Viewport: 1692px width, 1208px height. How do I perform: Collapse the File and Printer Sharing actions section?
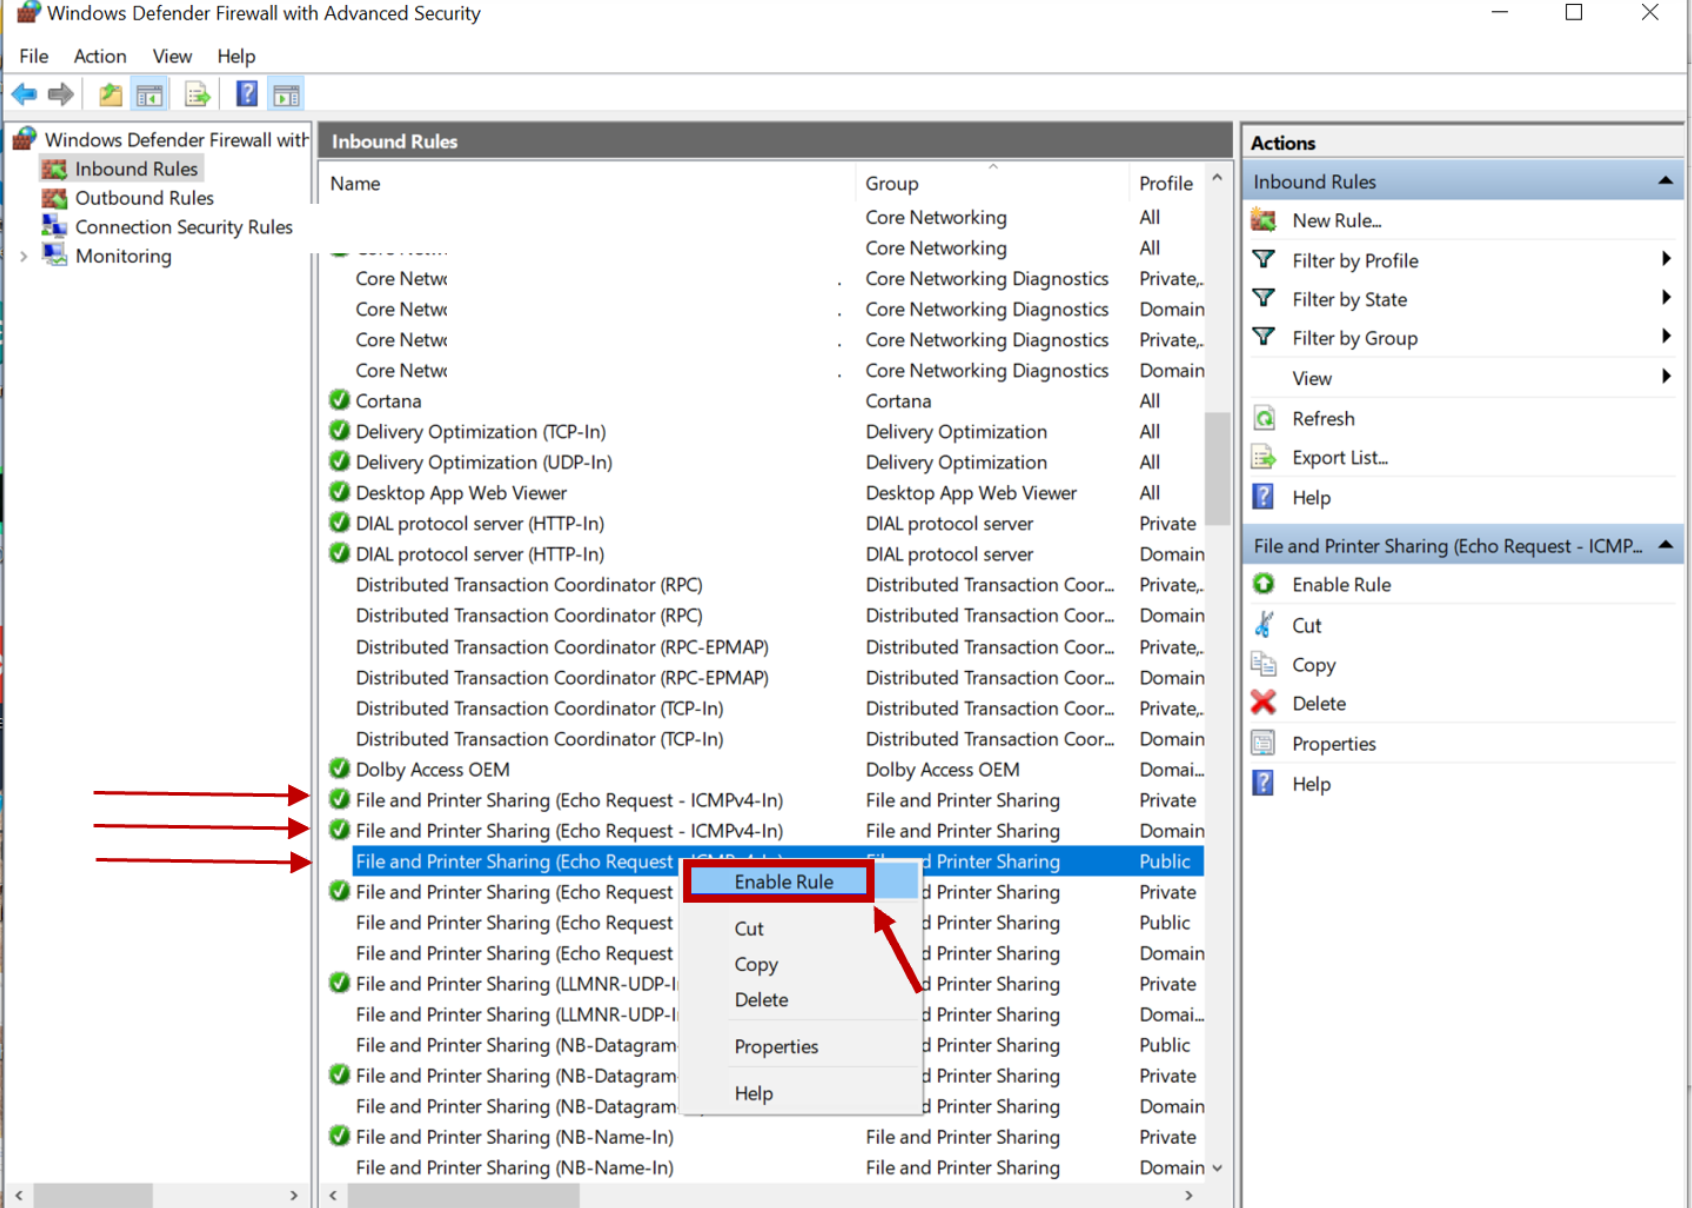point(1665,544)
